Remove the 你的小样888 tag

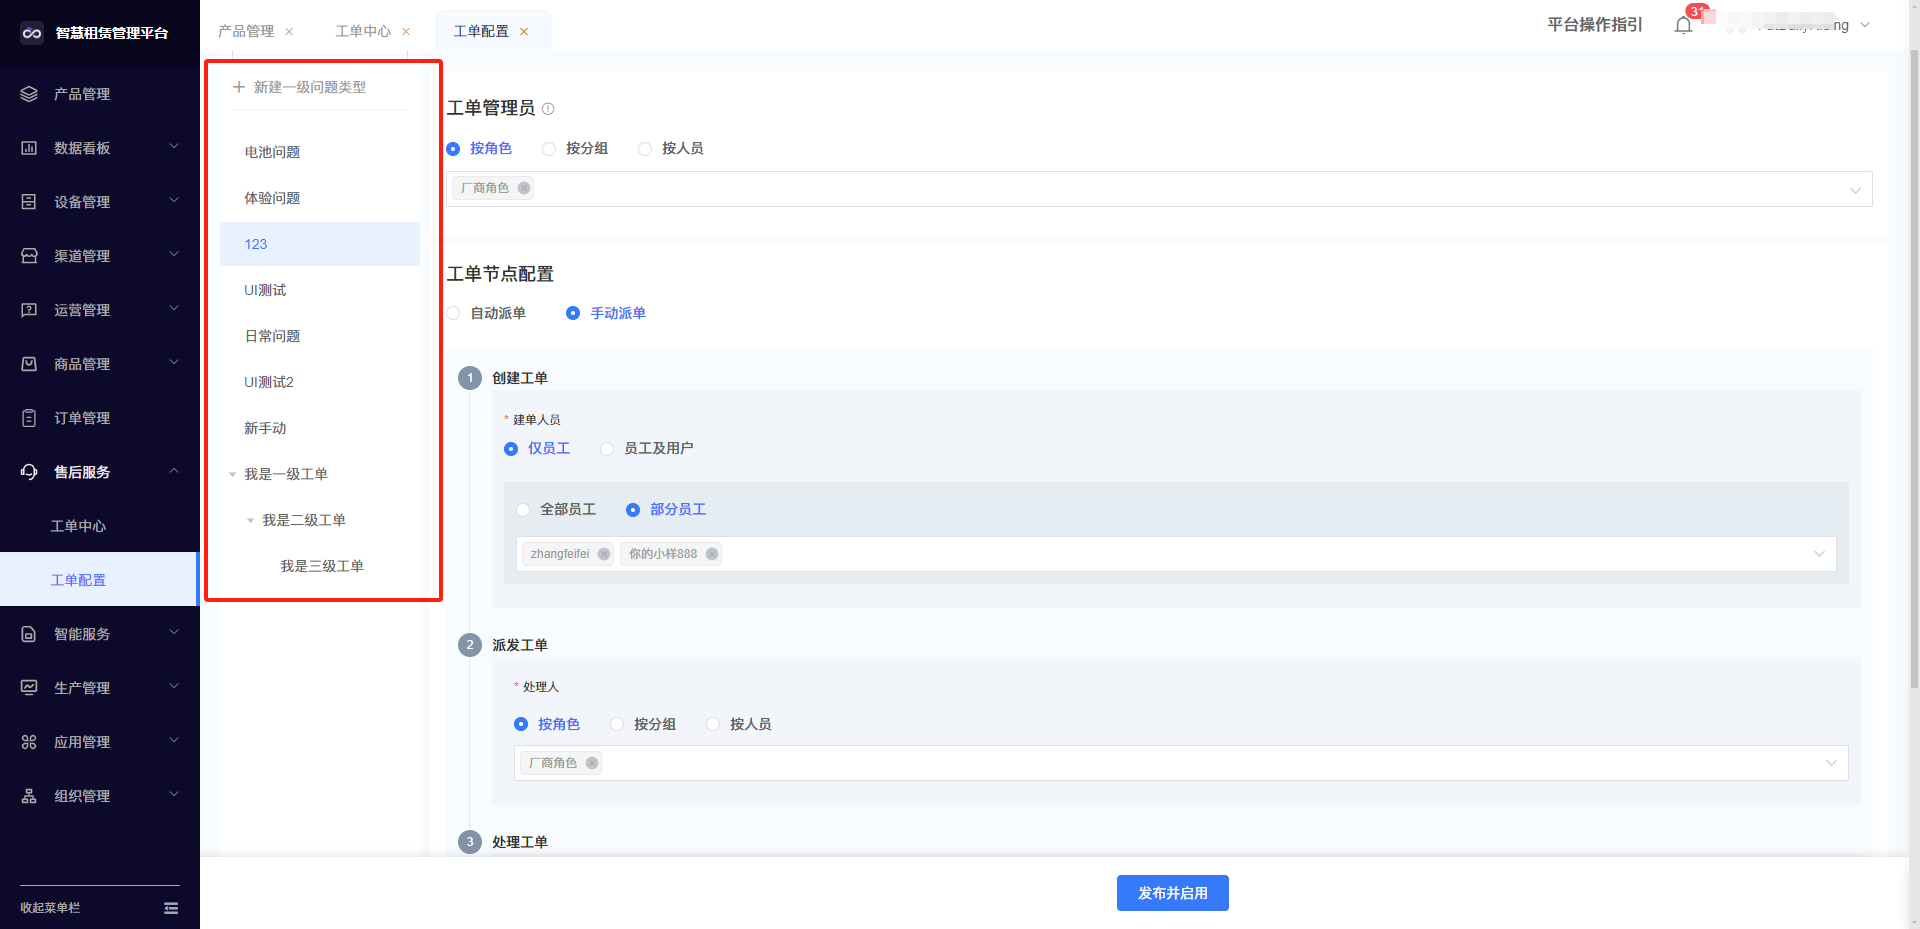click(x=712, y=554)
